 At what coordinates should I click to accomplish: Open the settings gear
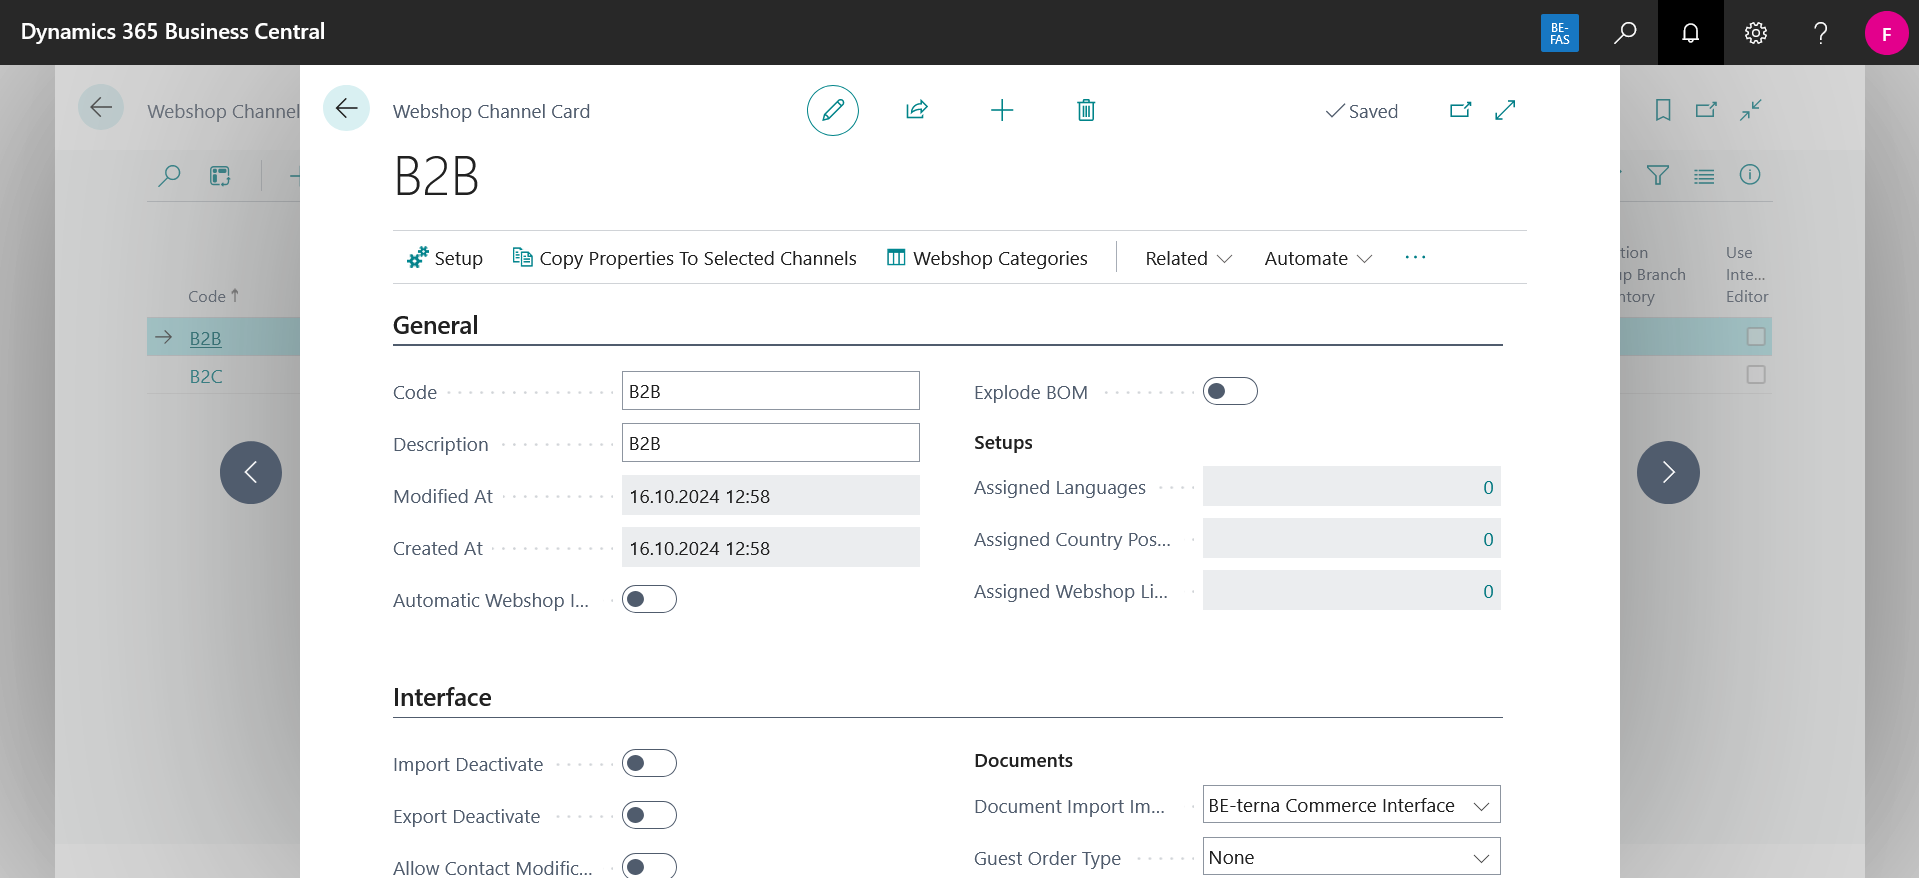[x=1756, y=33]
